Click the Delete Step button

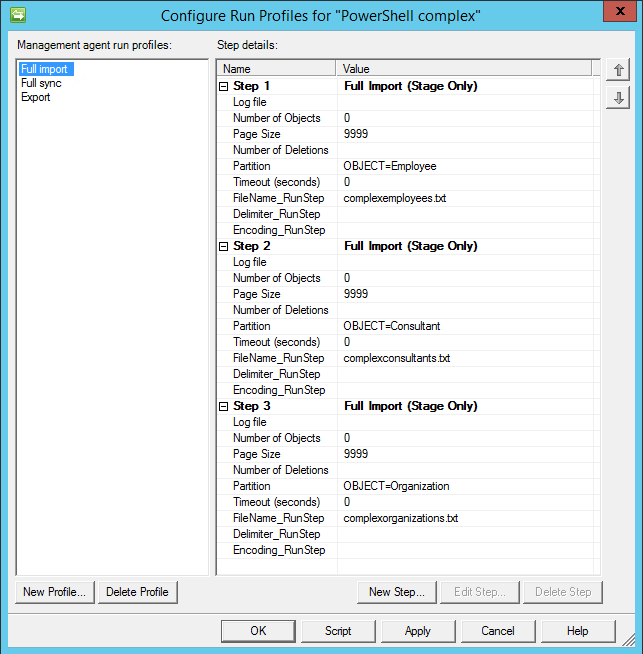[x=563, y=592]
